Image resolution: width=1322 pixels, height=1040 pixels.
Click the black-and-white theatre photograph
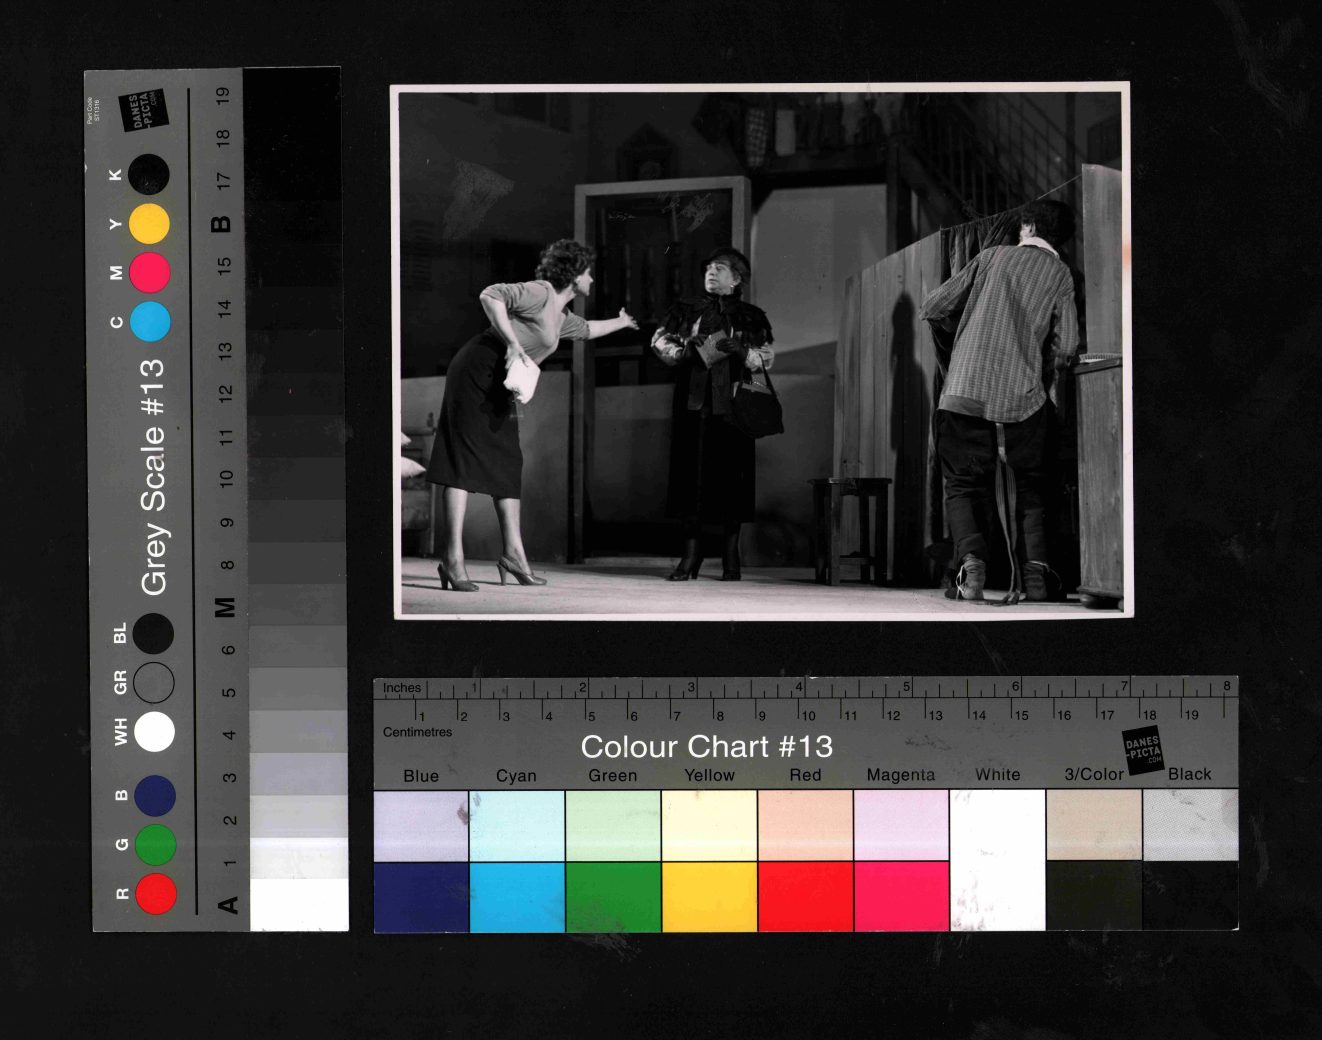pos(762,351)
